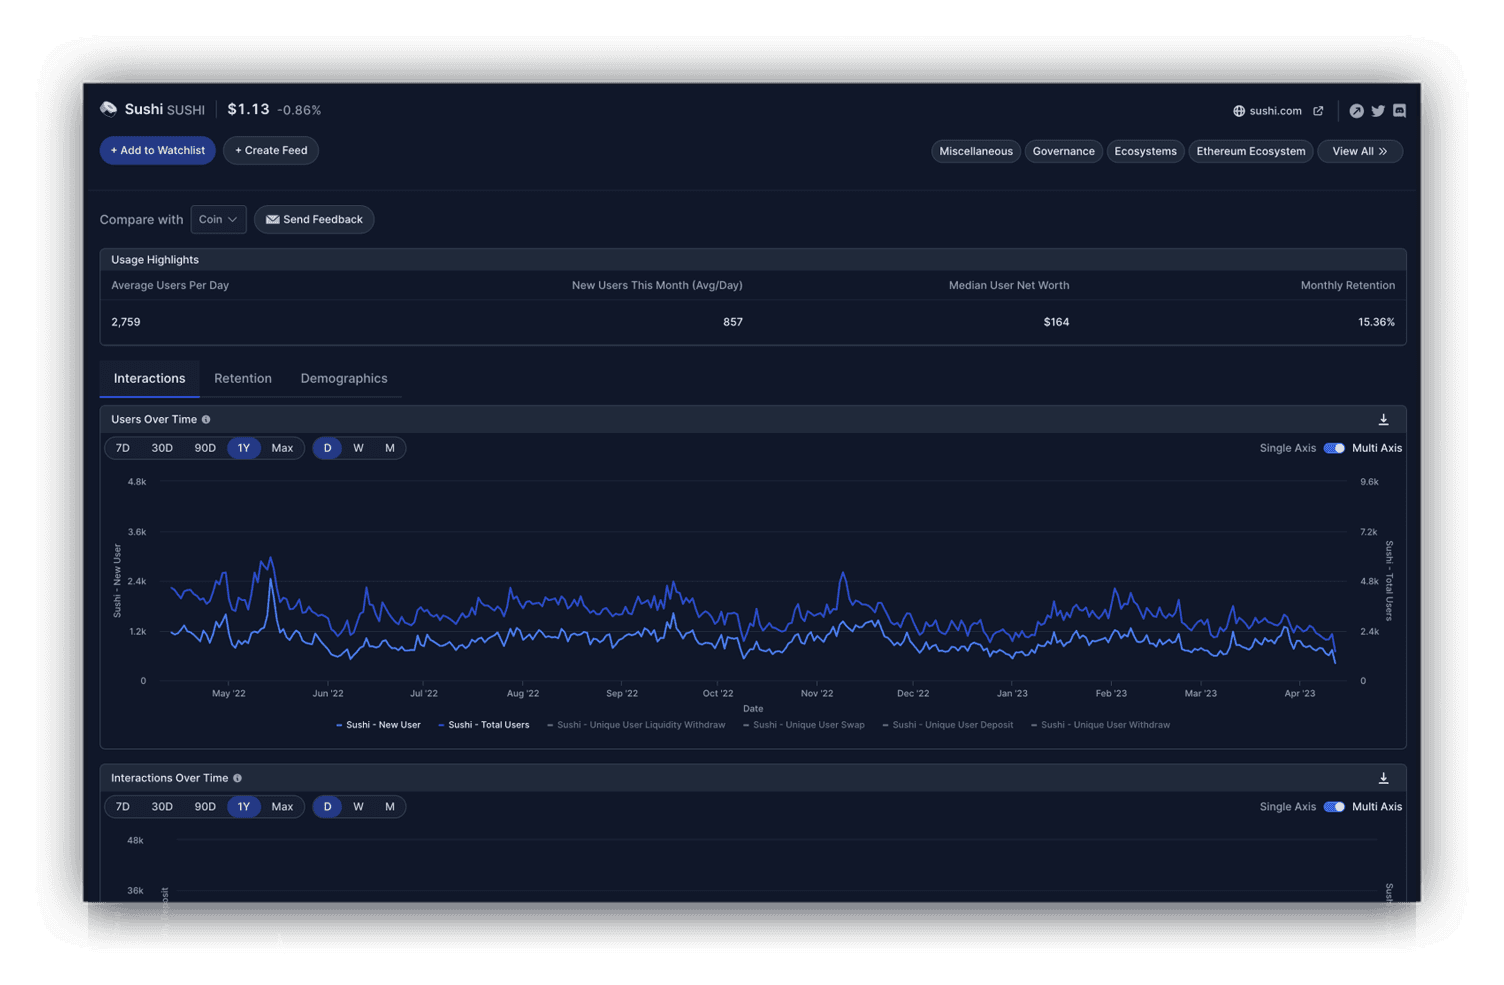Toggle Sushi - Total Users legend series

(484, 725)
